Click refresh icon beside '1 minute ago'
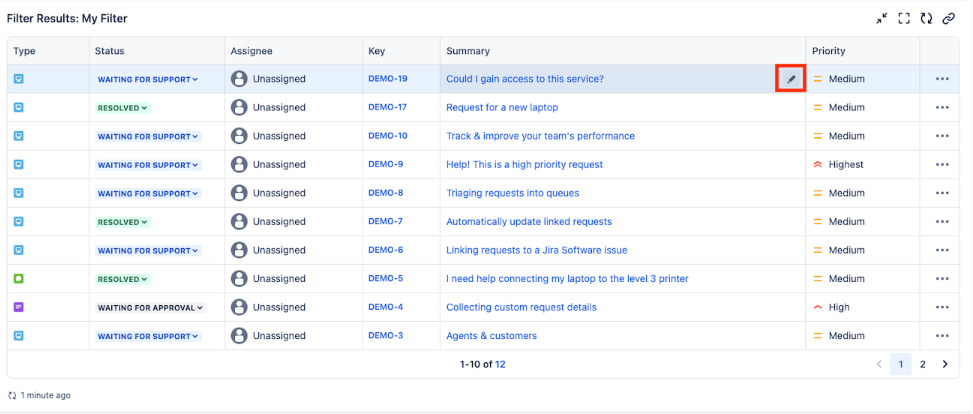The width and height of the screenshot is (973, 414). click(12, 395)
